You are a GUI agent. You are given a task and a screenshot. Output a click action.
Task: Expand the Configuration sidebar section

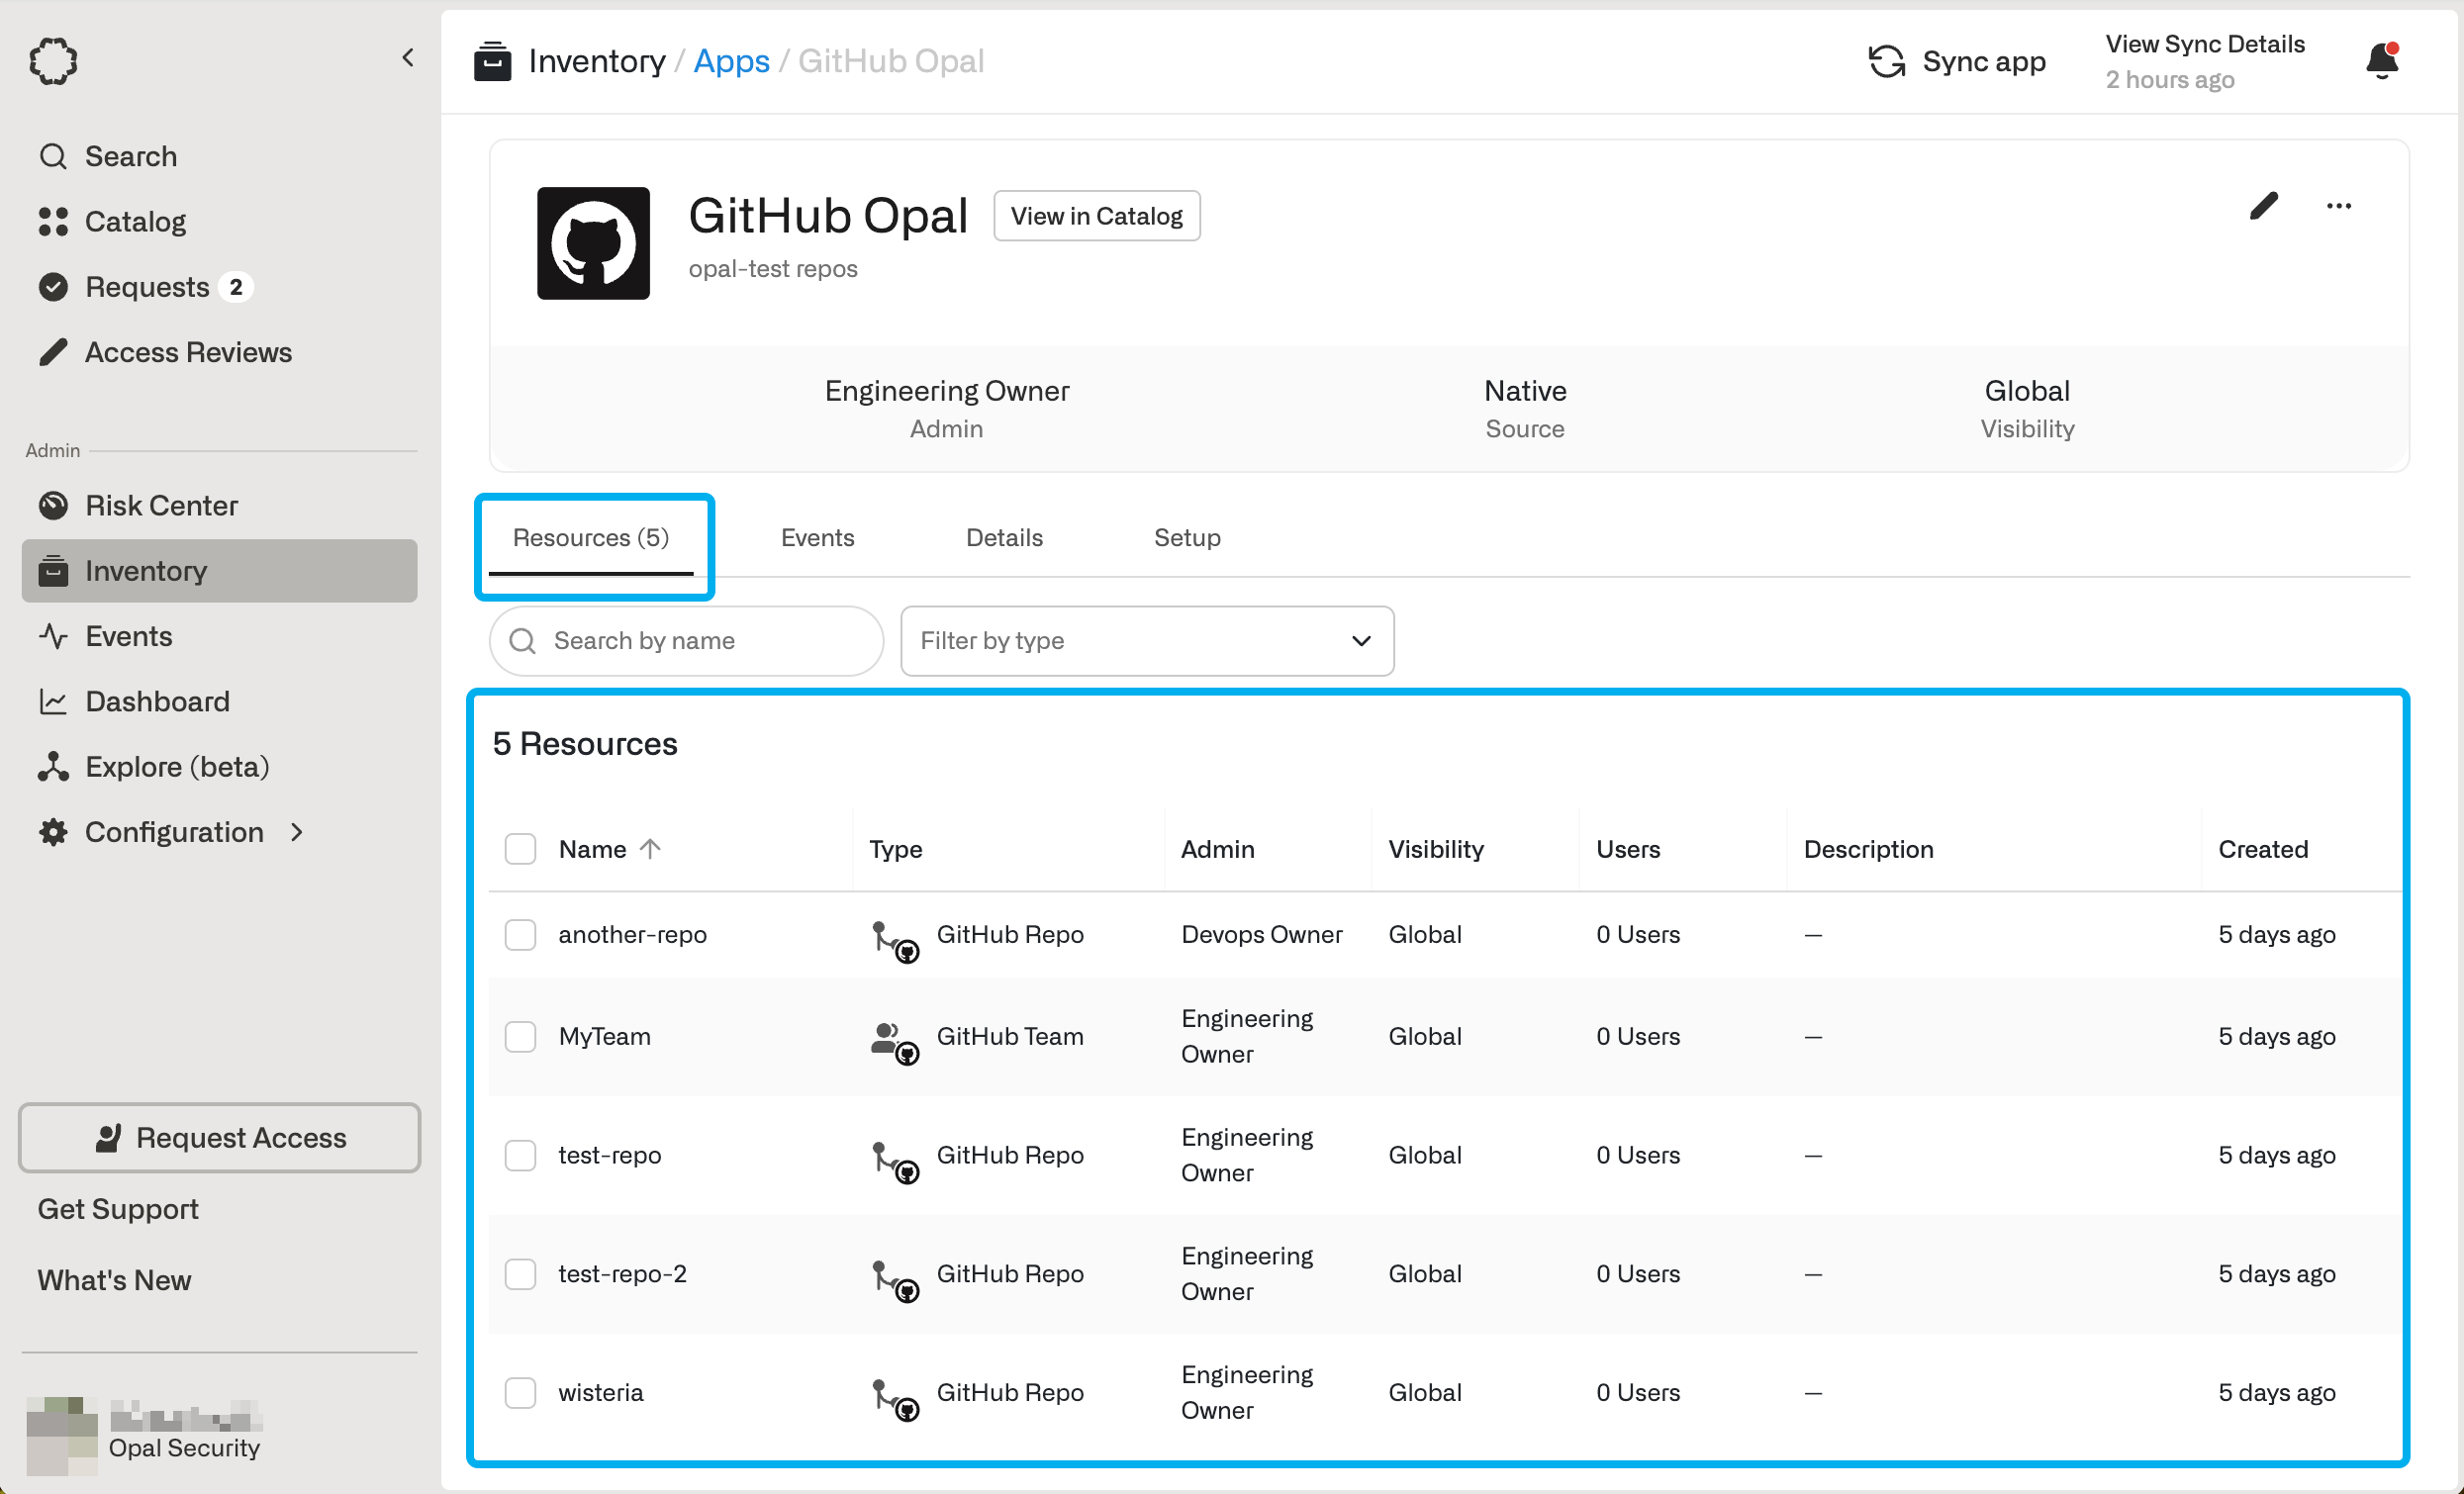174,832
